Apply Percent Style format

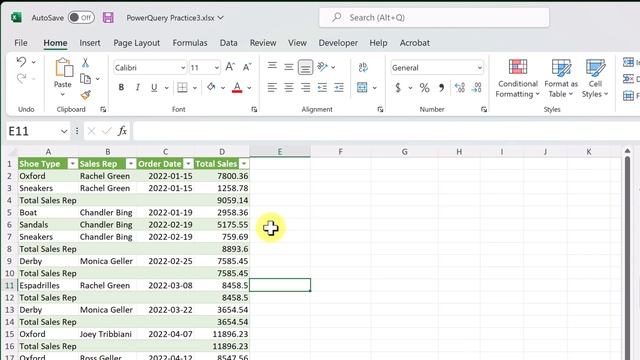point(424,87)
